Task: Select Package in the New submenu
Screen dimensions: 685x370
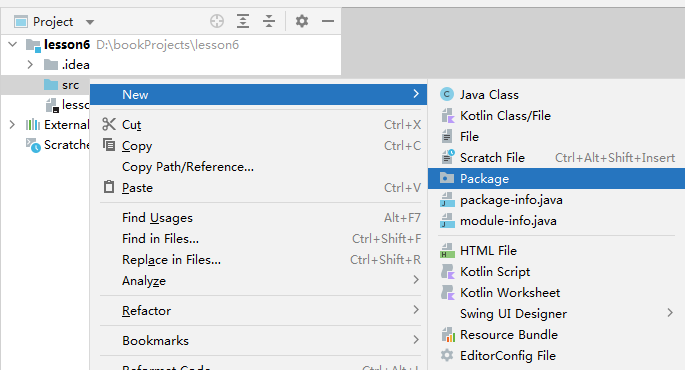Action: tap(556, 179)
